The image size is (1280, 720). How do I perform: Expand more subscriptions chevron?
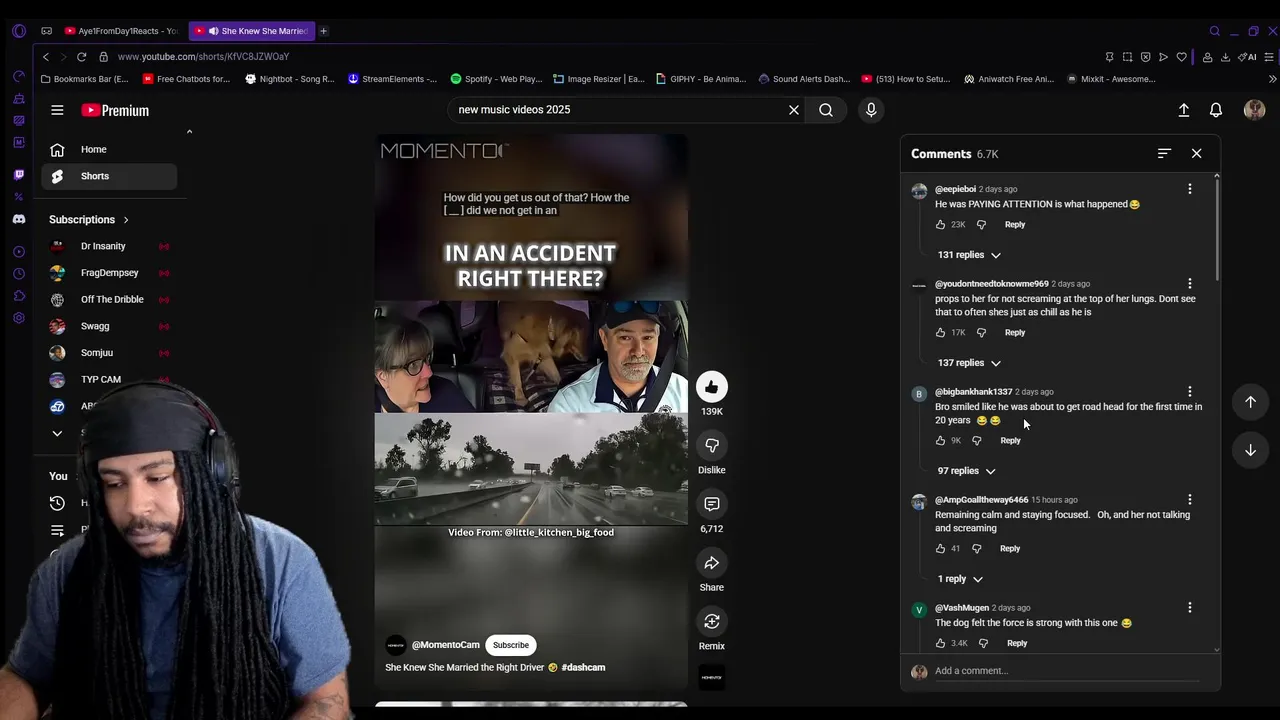[x=57, y=433]
